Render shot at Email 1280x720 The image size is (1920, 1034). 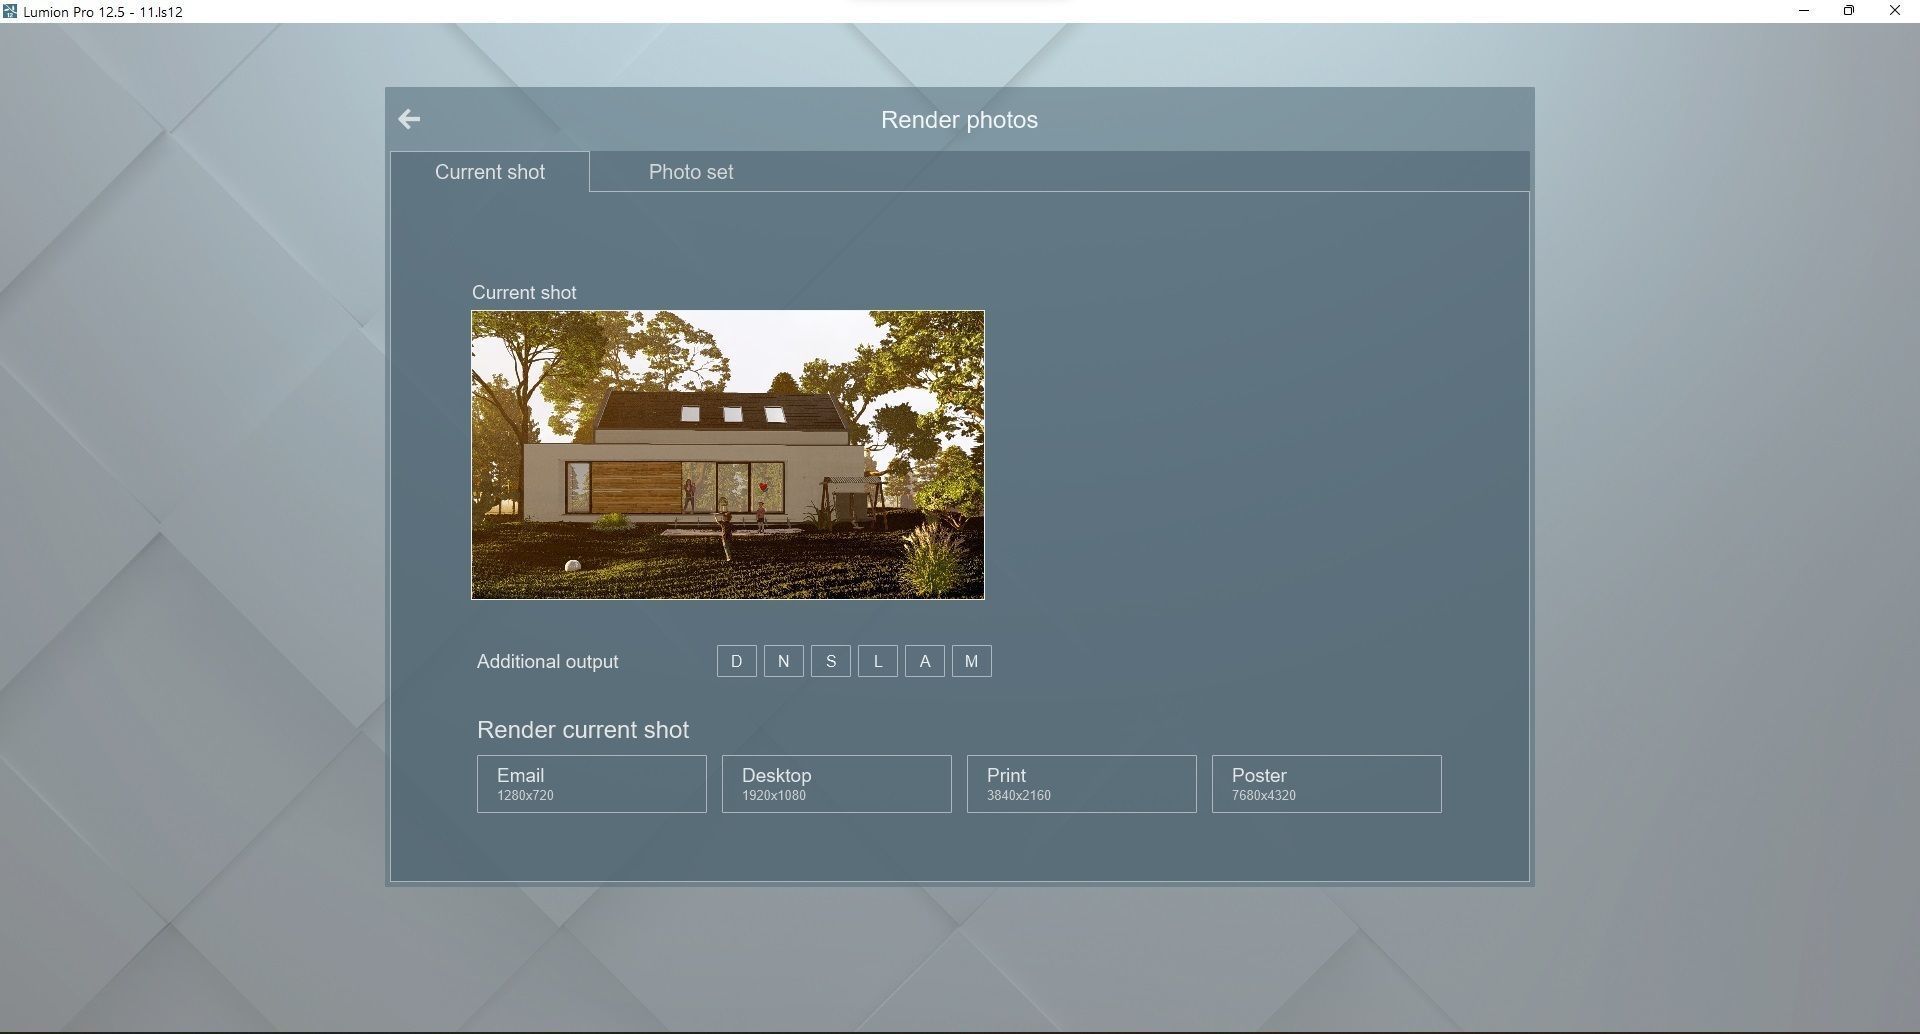click(592, 784)
